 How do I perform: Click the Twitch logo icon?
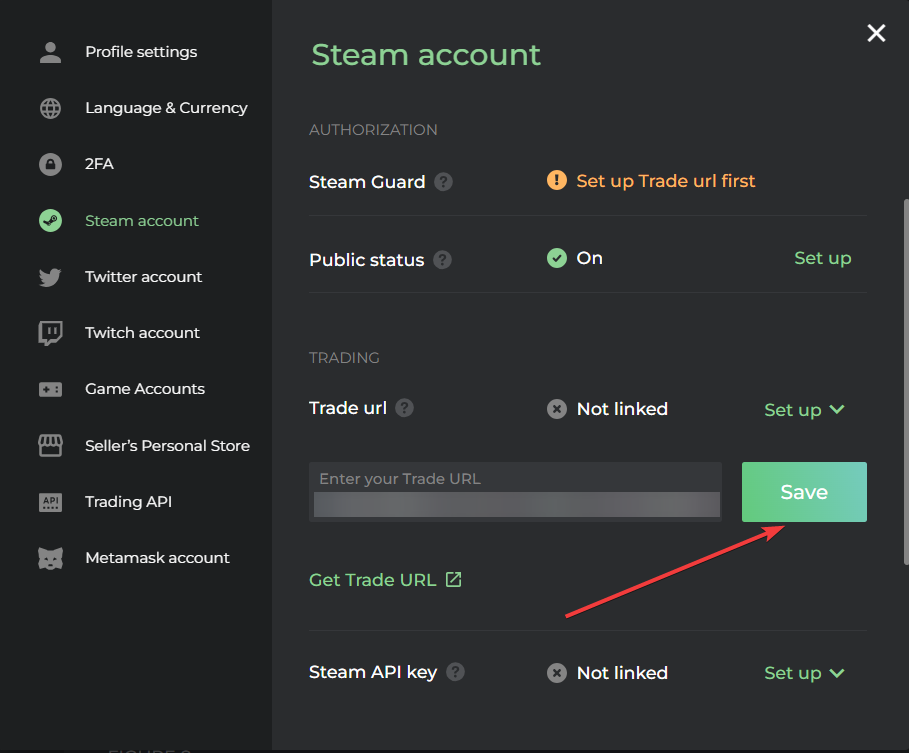50,333
